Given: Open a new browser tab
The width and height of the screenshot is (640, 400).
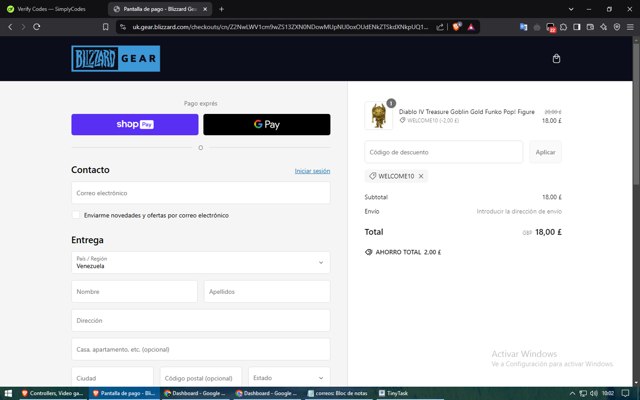Looking at the screenshot, I should point(221,9).
